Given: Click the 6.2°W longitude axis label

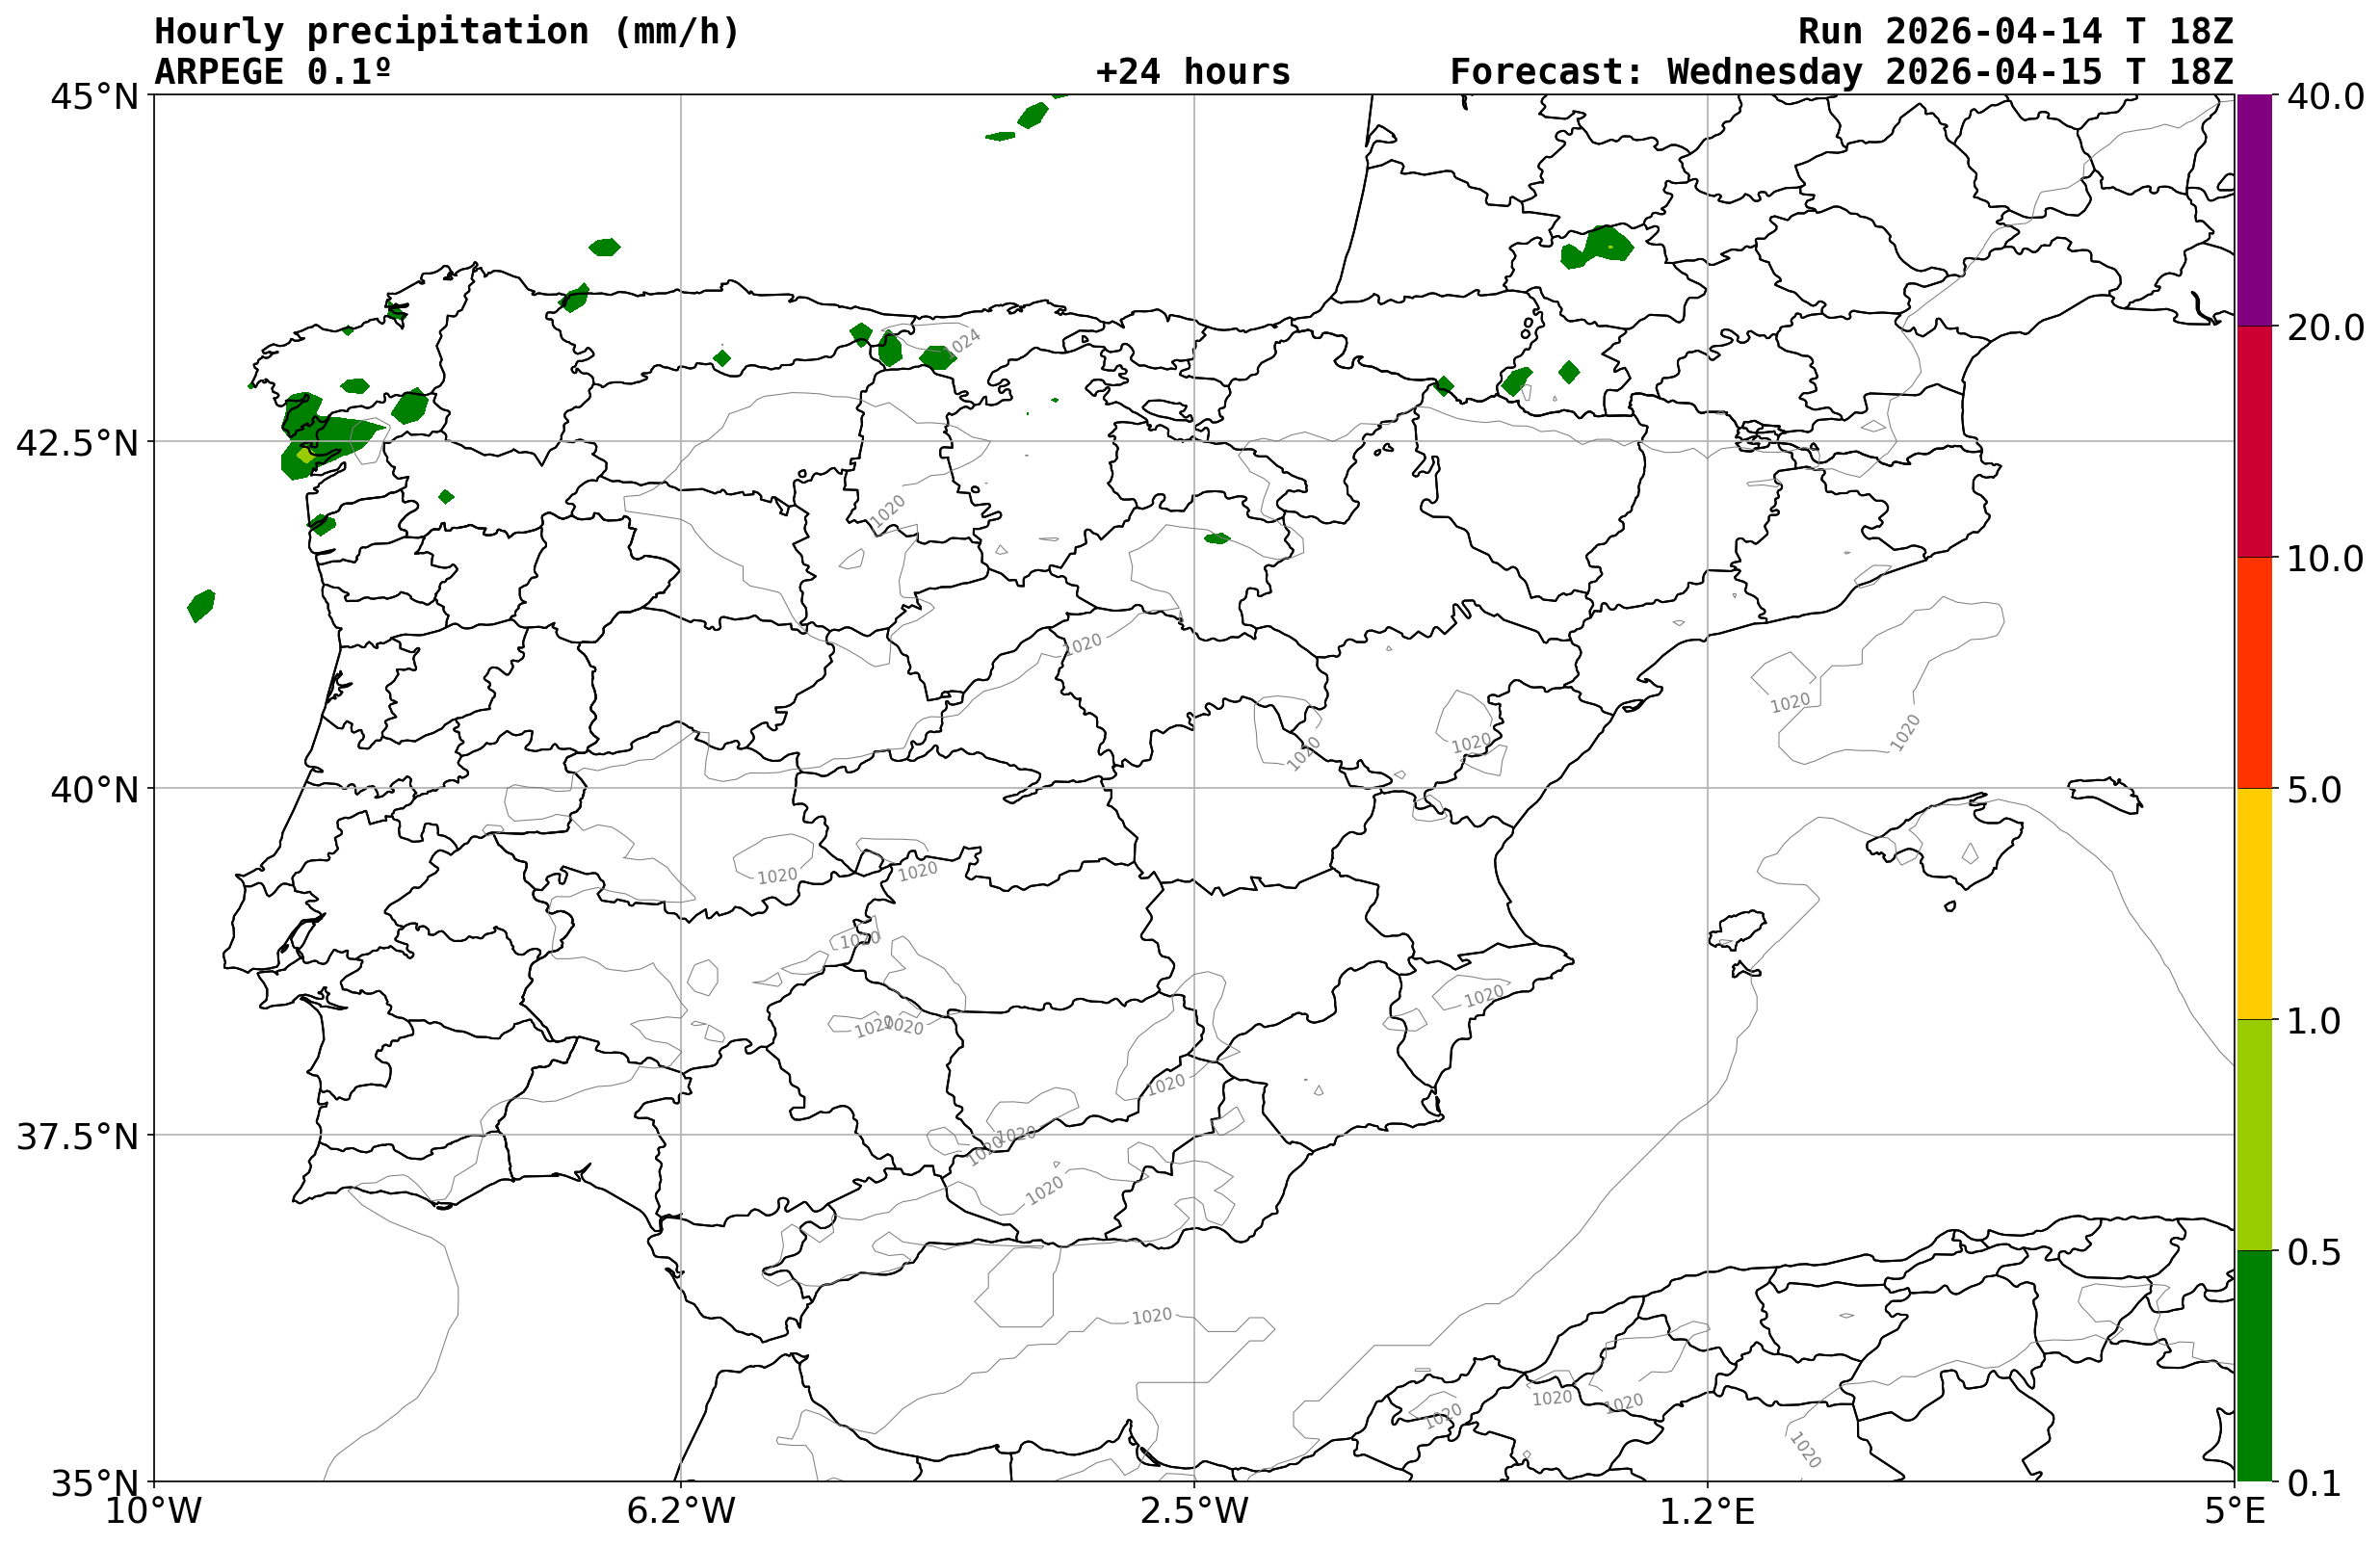Looking at the screenshot, I should click(x=680, y=1510).
